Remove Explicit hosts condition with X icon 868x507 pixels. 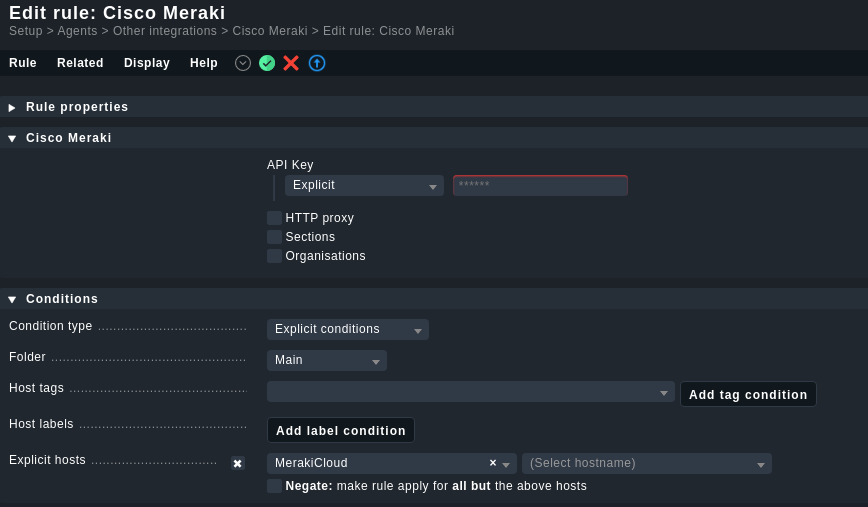[x=237, y=463]
